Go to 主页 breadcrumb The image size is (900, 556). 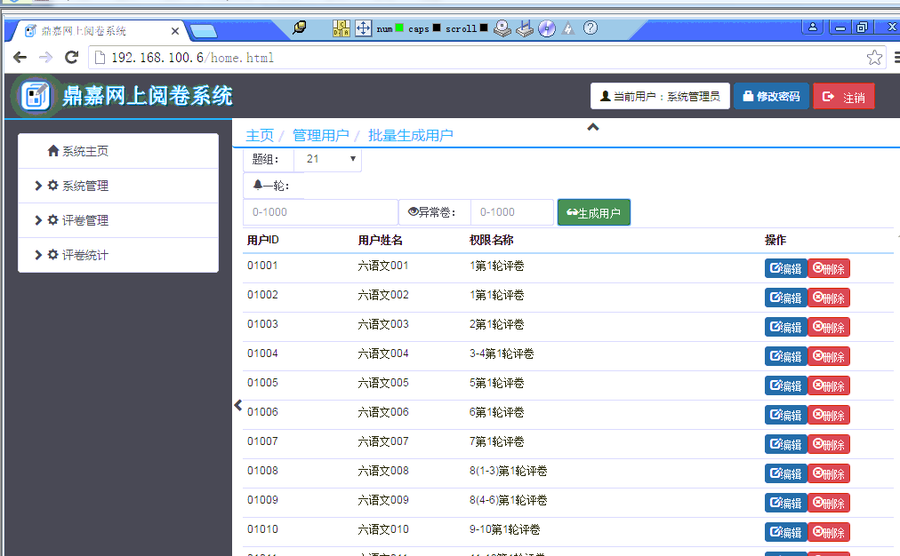click(x=259, y=135)
